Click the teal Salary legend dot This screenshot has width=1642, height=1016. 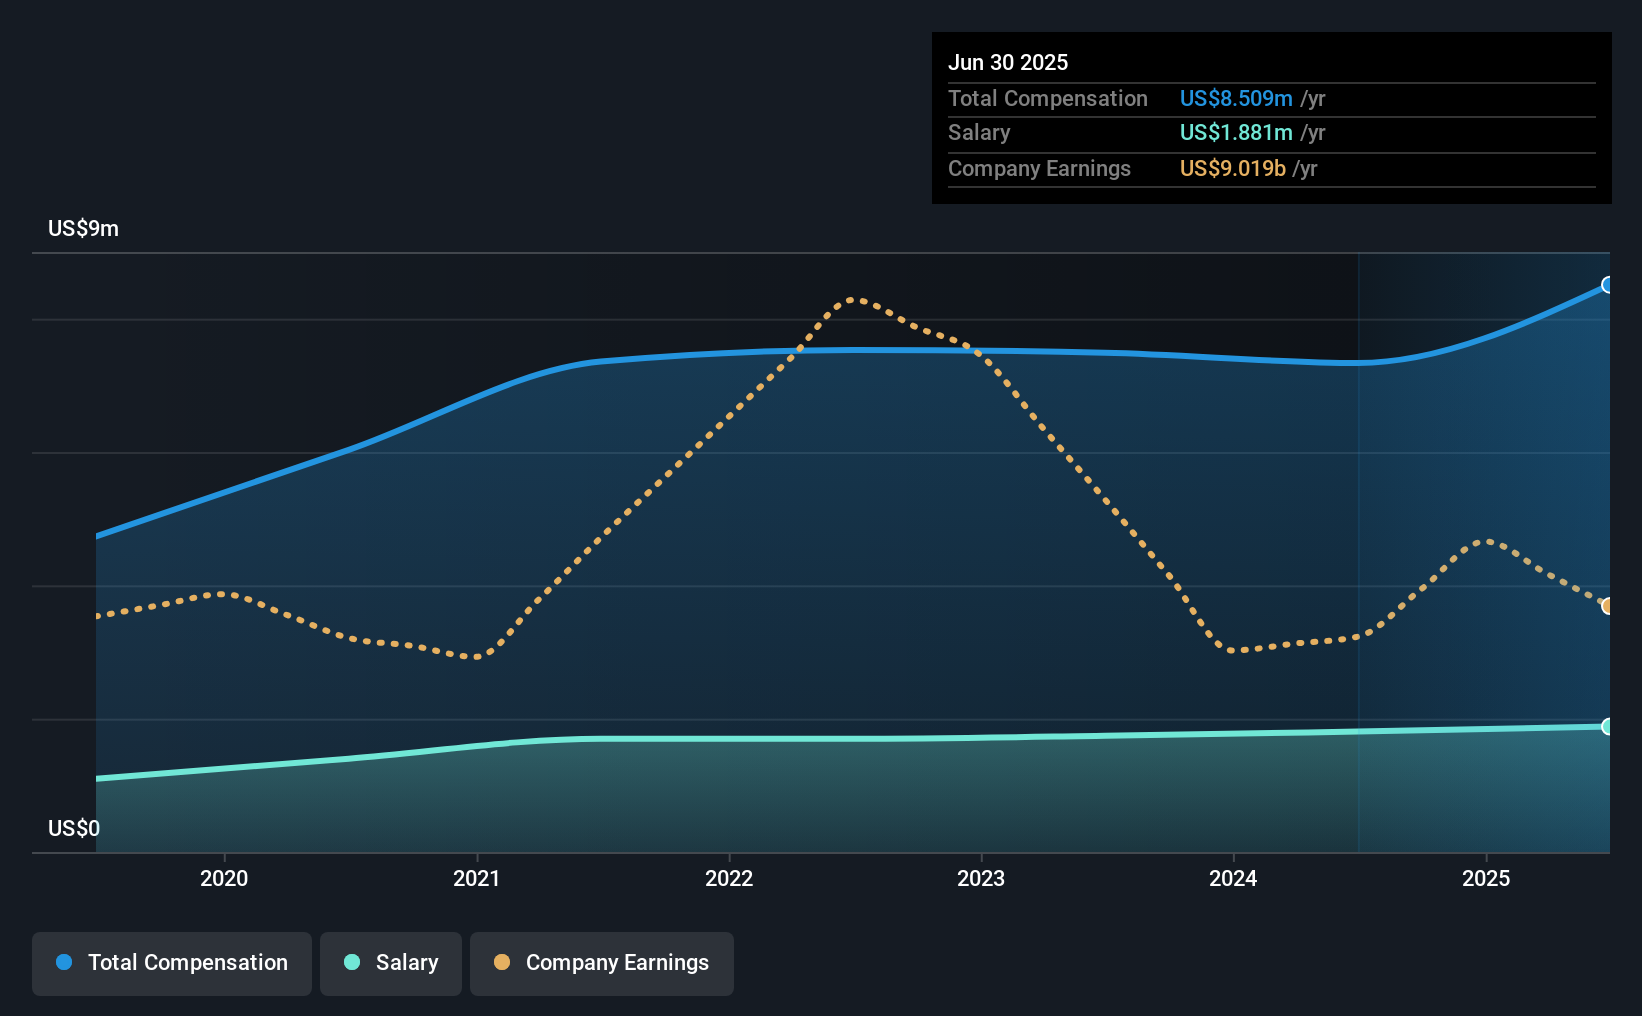(352, 962)
